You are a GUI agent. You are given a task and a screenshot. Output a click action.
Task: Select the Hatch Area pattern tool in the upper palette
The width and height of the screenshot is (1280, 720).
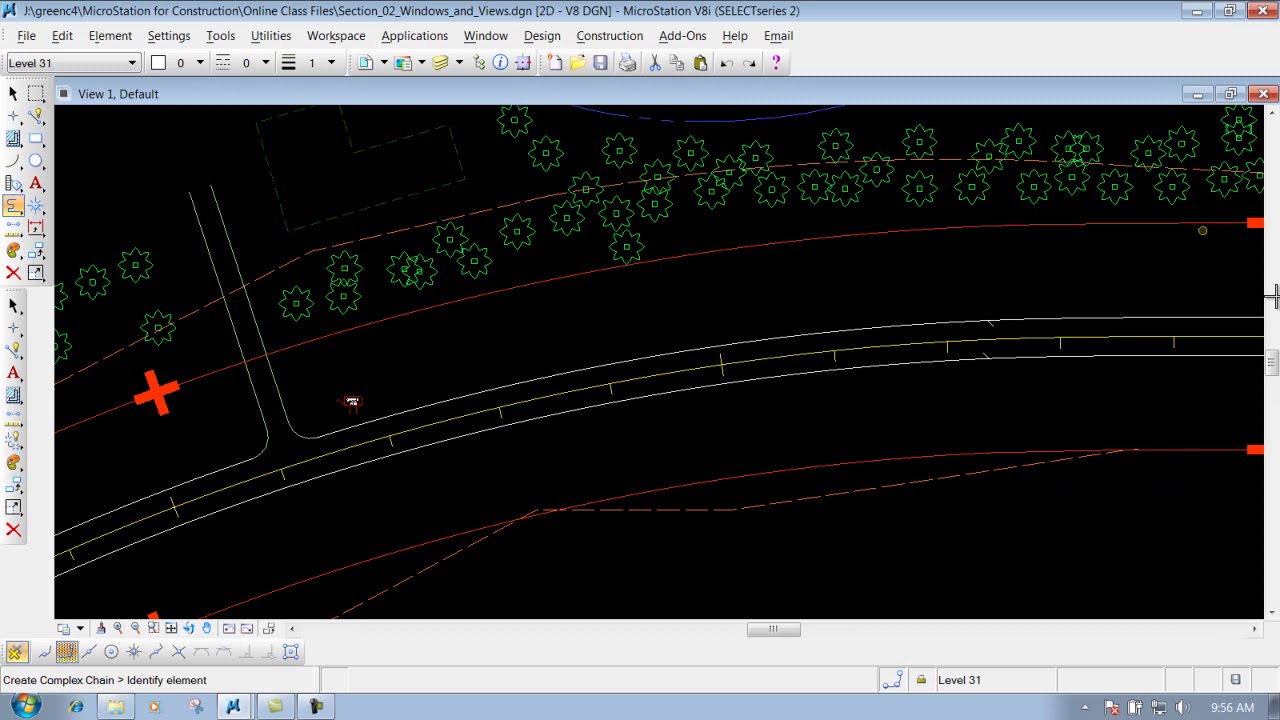click(13, 139)
